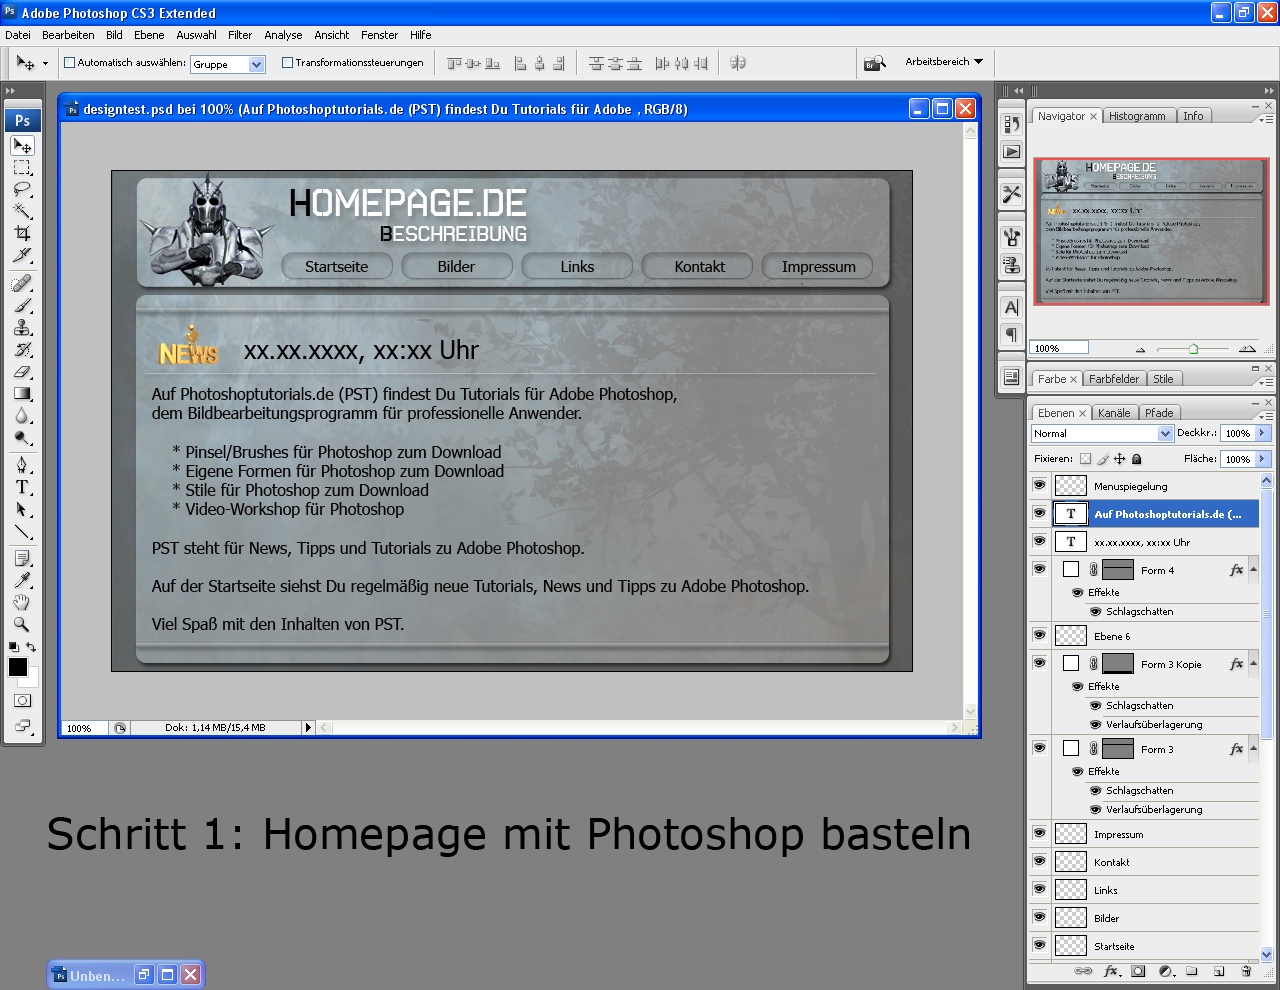Image resolution: width=1280 pixels, height=990 pixels.
Task: Enable Automatisch auswählen checkbox
Action: [70, 63]
